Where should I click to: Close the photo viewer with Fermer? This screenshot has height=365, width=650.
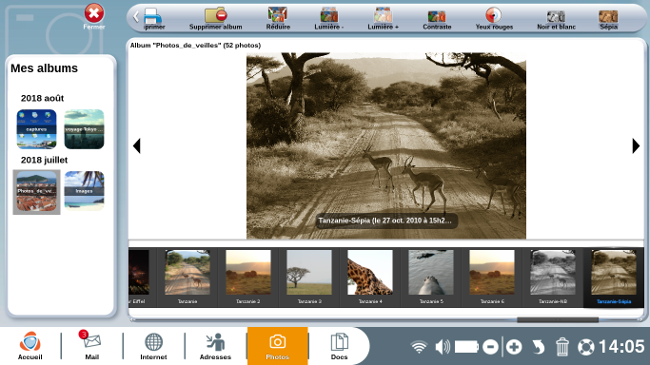coord(94,17)
